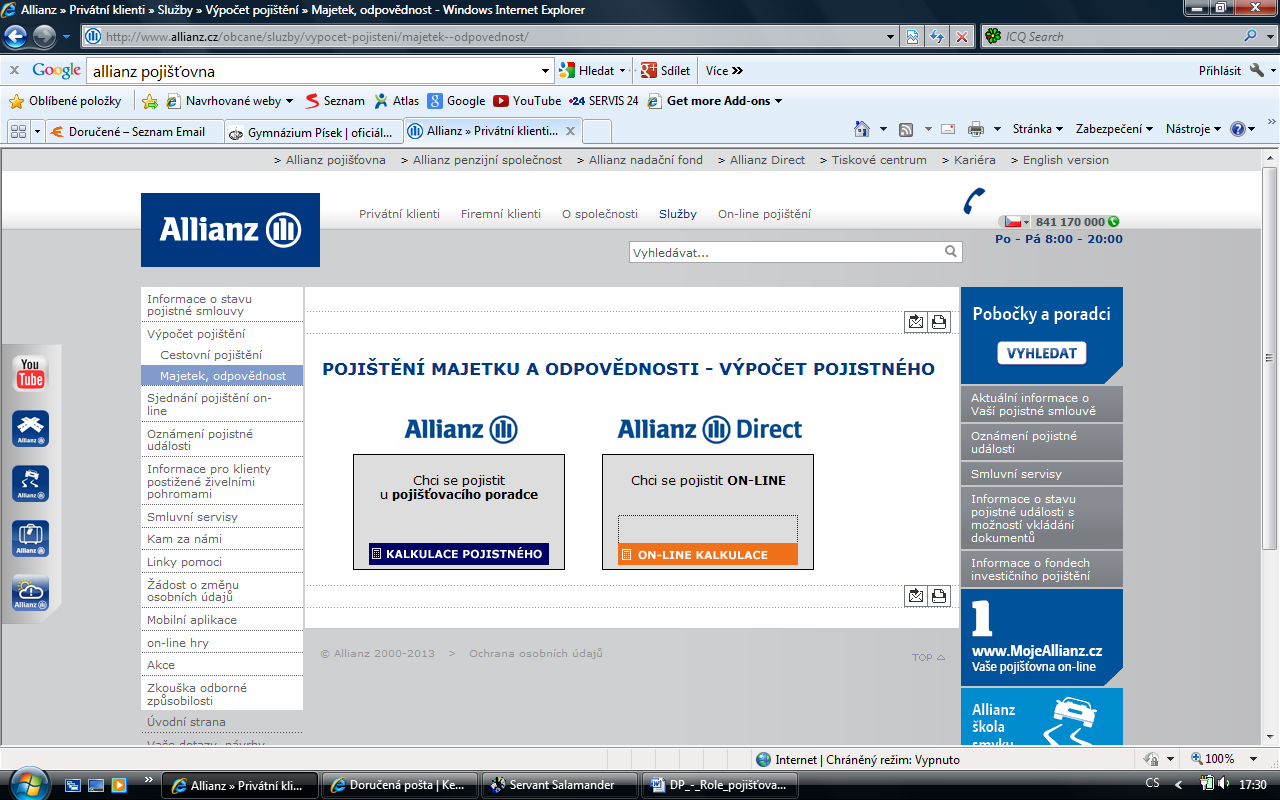Click the handshake Allianz app icon in sidebar
This screenshot has height=800, width=1280.
click(30, 429)
